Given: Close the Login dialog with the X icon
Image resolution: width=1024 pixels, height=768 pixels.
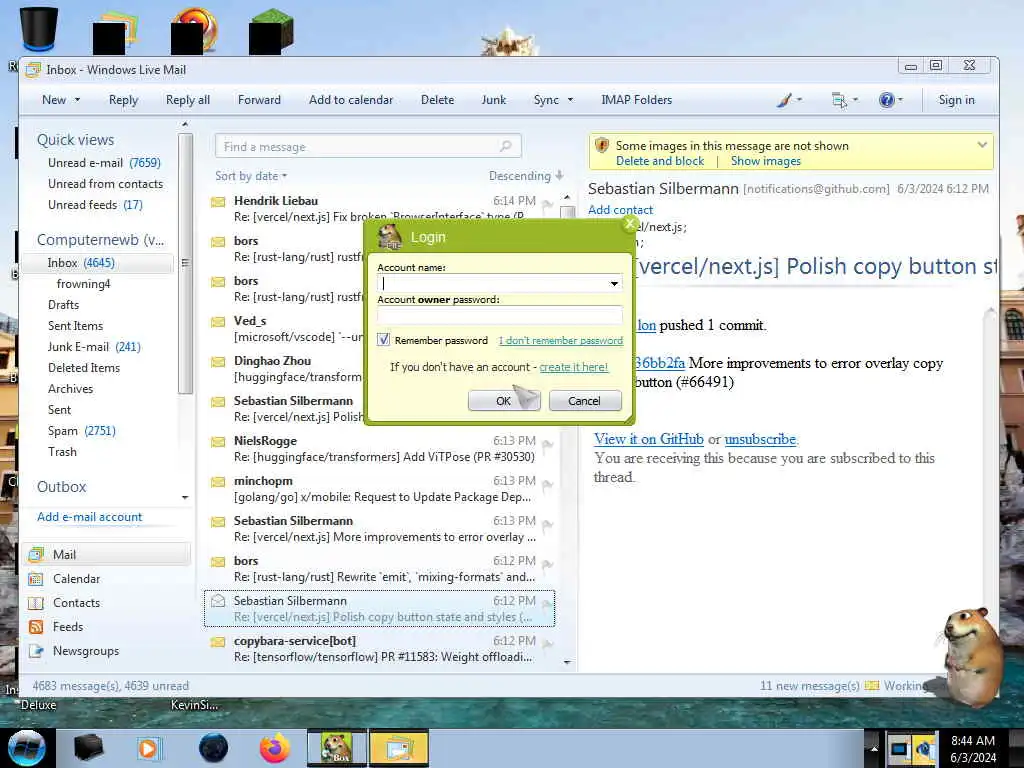Looking at the screenshot, I should 630,224.
